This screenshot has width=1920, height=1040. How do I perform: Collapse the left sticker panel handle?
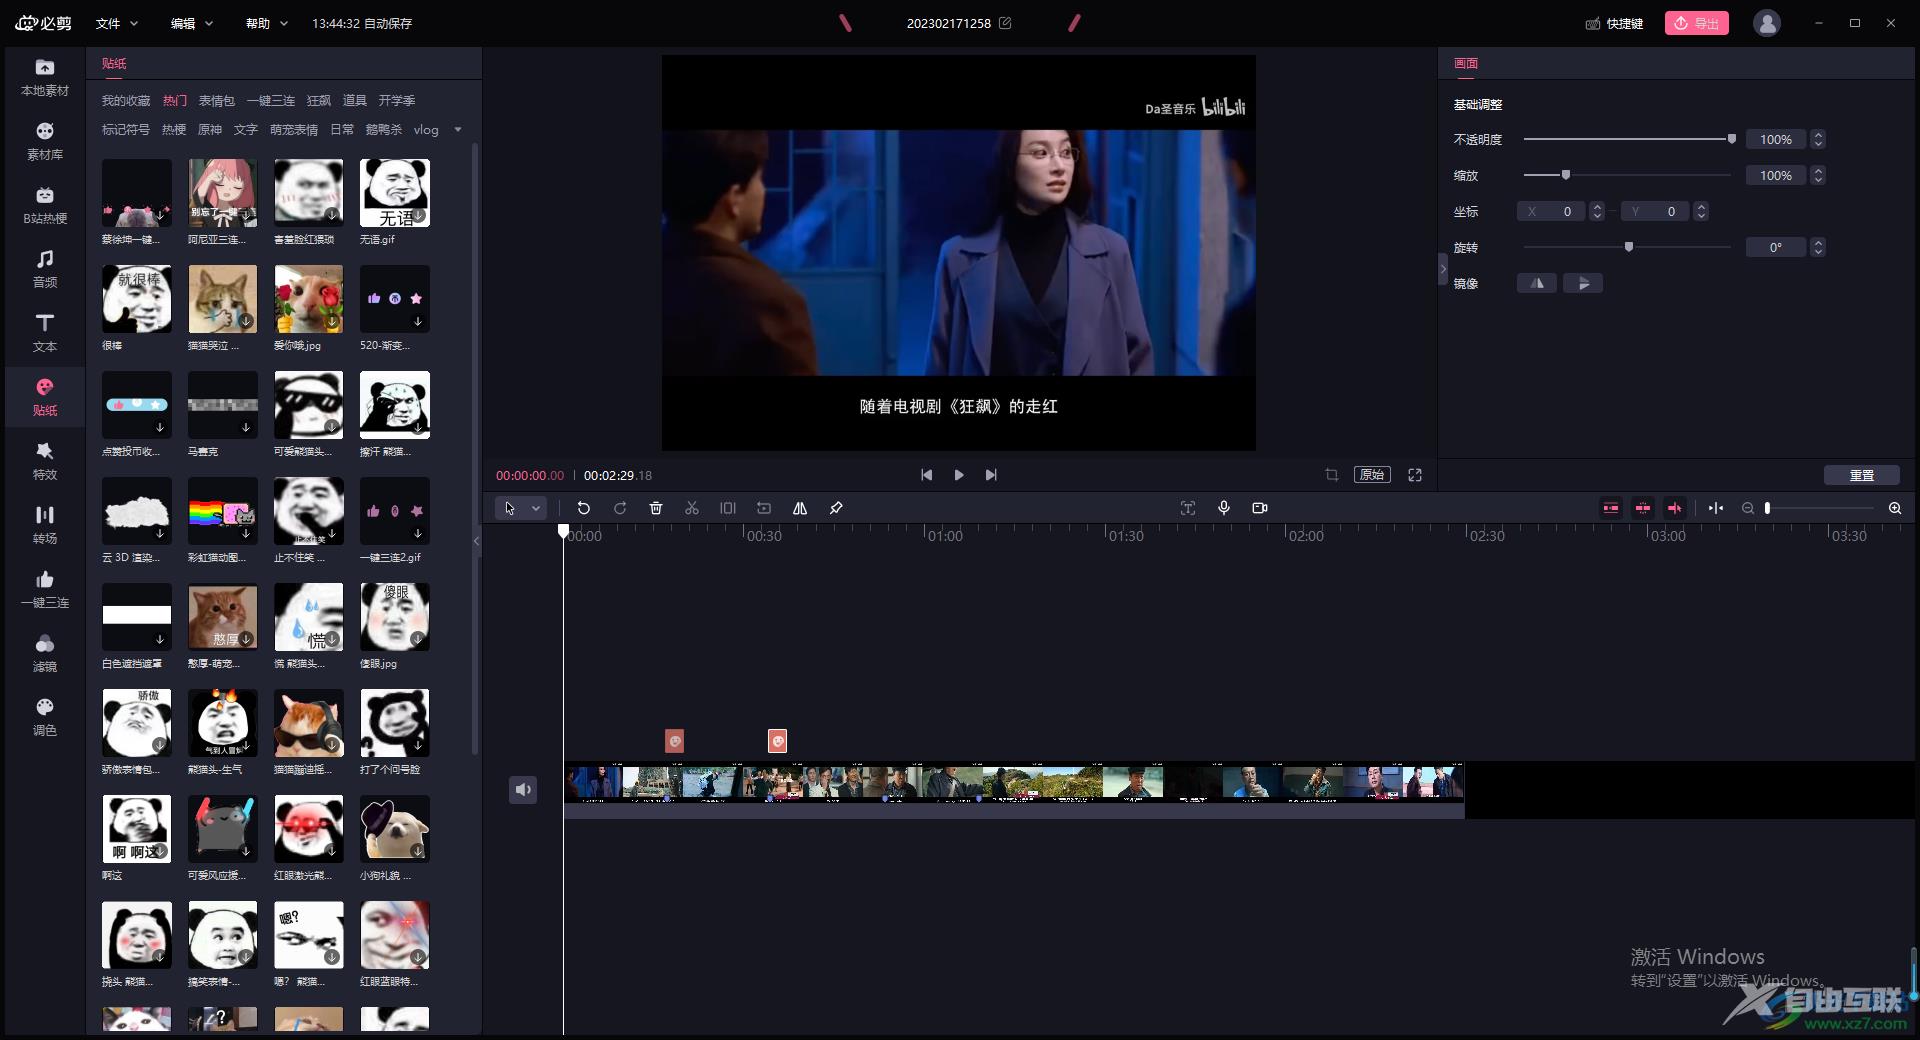point(476,540)
